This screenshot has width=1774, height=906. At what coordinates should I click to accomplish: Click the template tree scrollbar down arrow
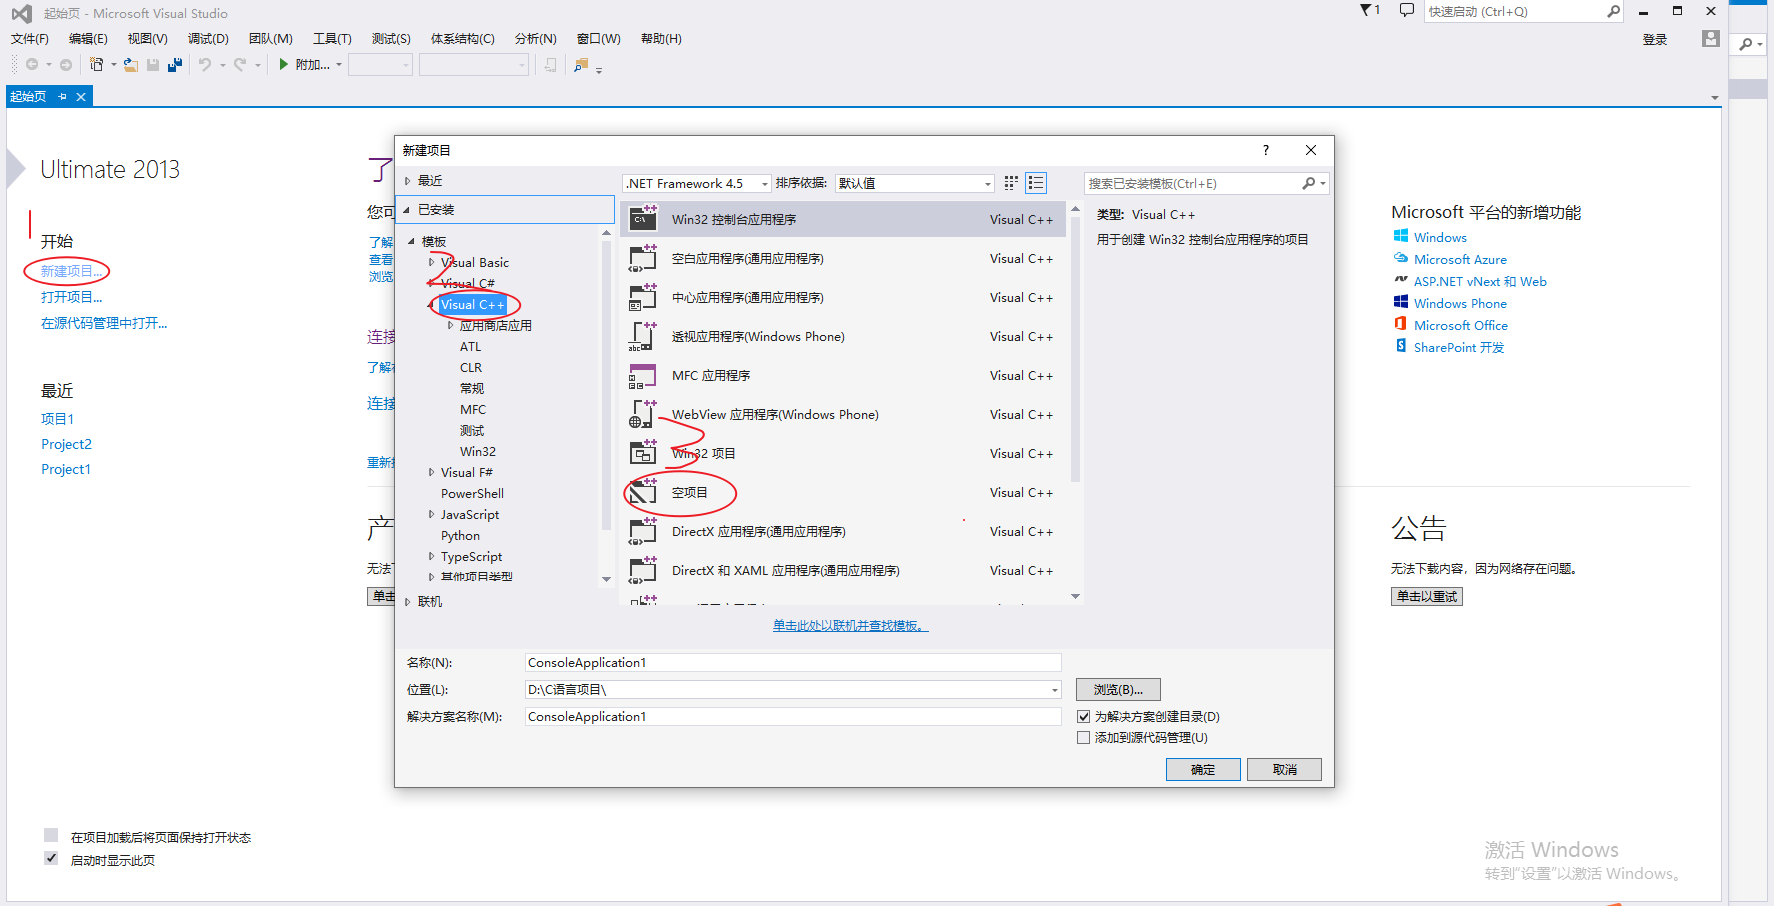[606, 579]
